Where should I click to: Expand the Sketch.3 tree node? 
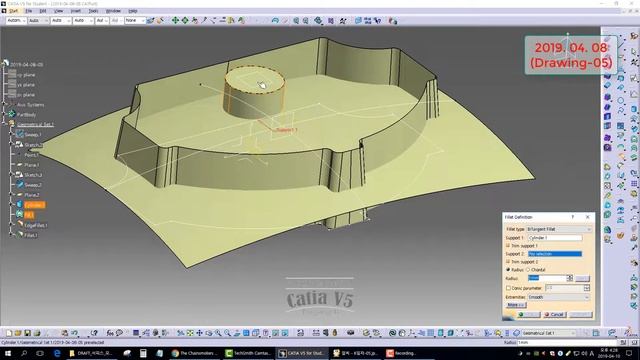(11, 174)
